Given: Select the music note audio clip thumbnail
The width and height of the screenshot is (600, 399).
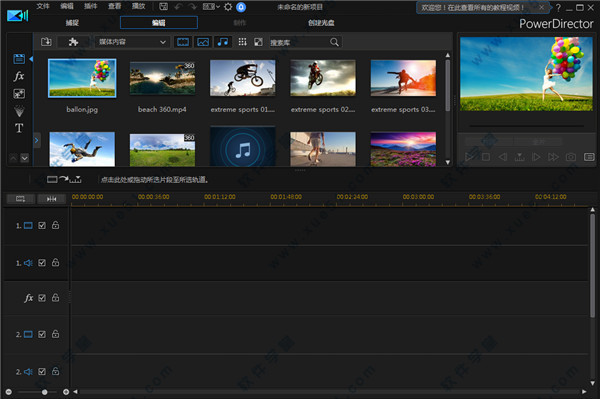Looking at the screenshot, I should (243, 147).
